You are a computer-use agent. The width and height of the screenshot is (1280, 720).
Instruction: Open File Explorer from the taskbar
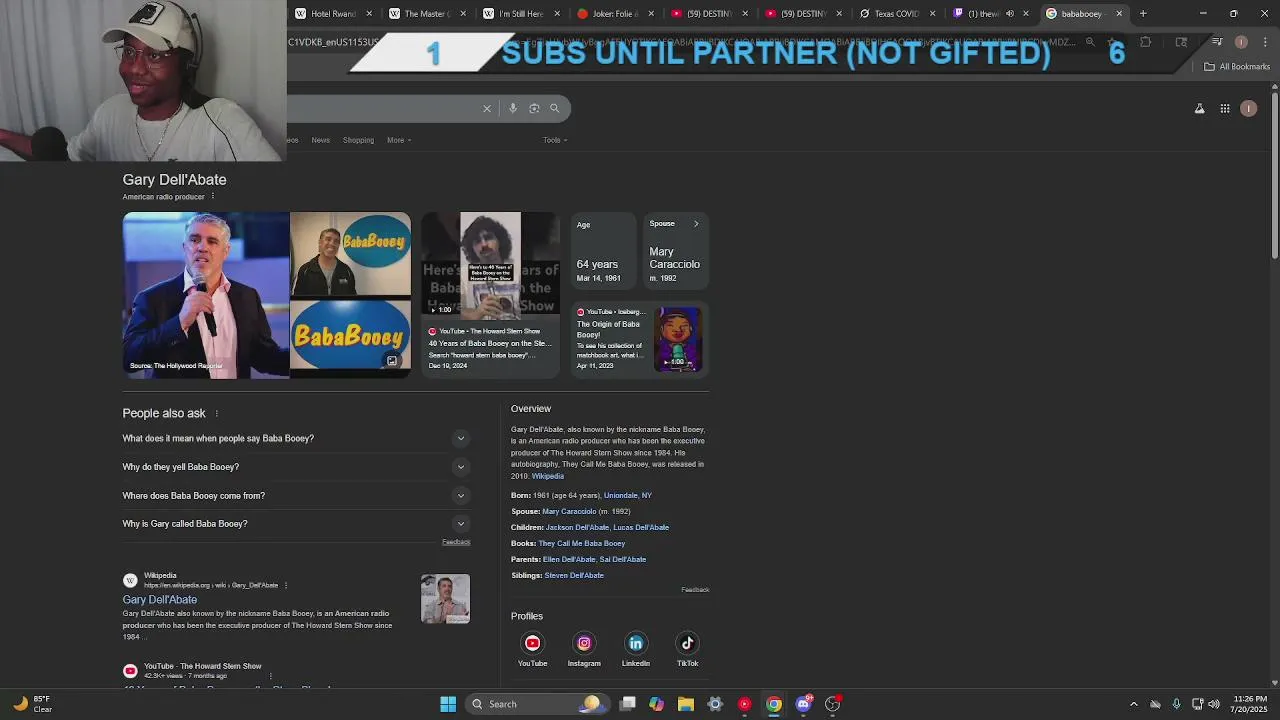(x=686, y=704)
